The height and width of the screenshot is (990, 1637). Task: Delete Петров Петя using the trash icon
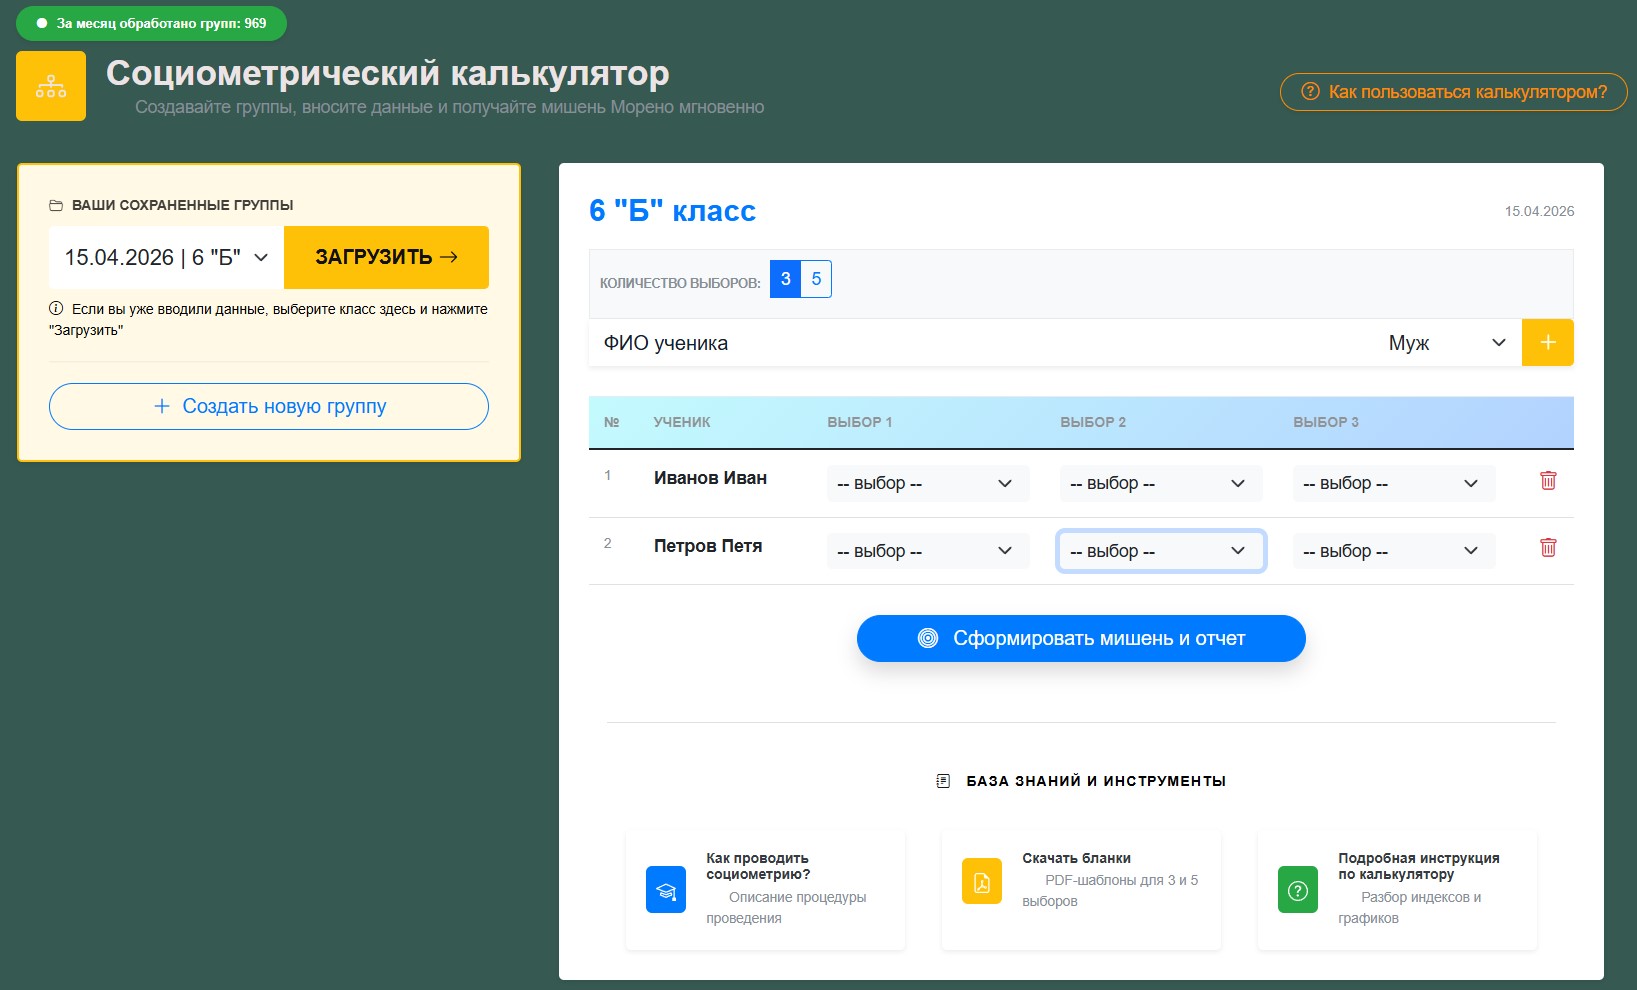coord(1548,548)
